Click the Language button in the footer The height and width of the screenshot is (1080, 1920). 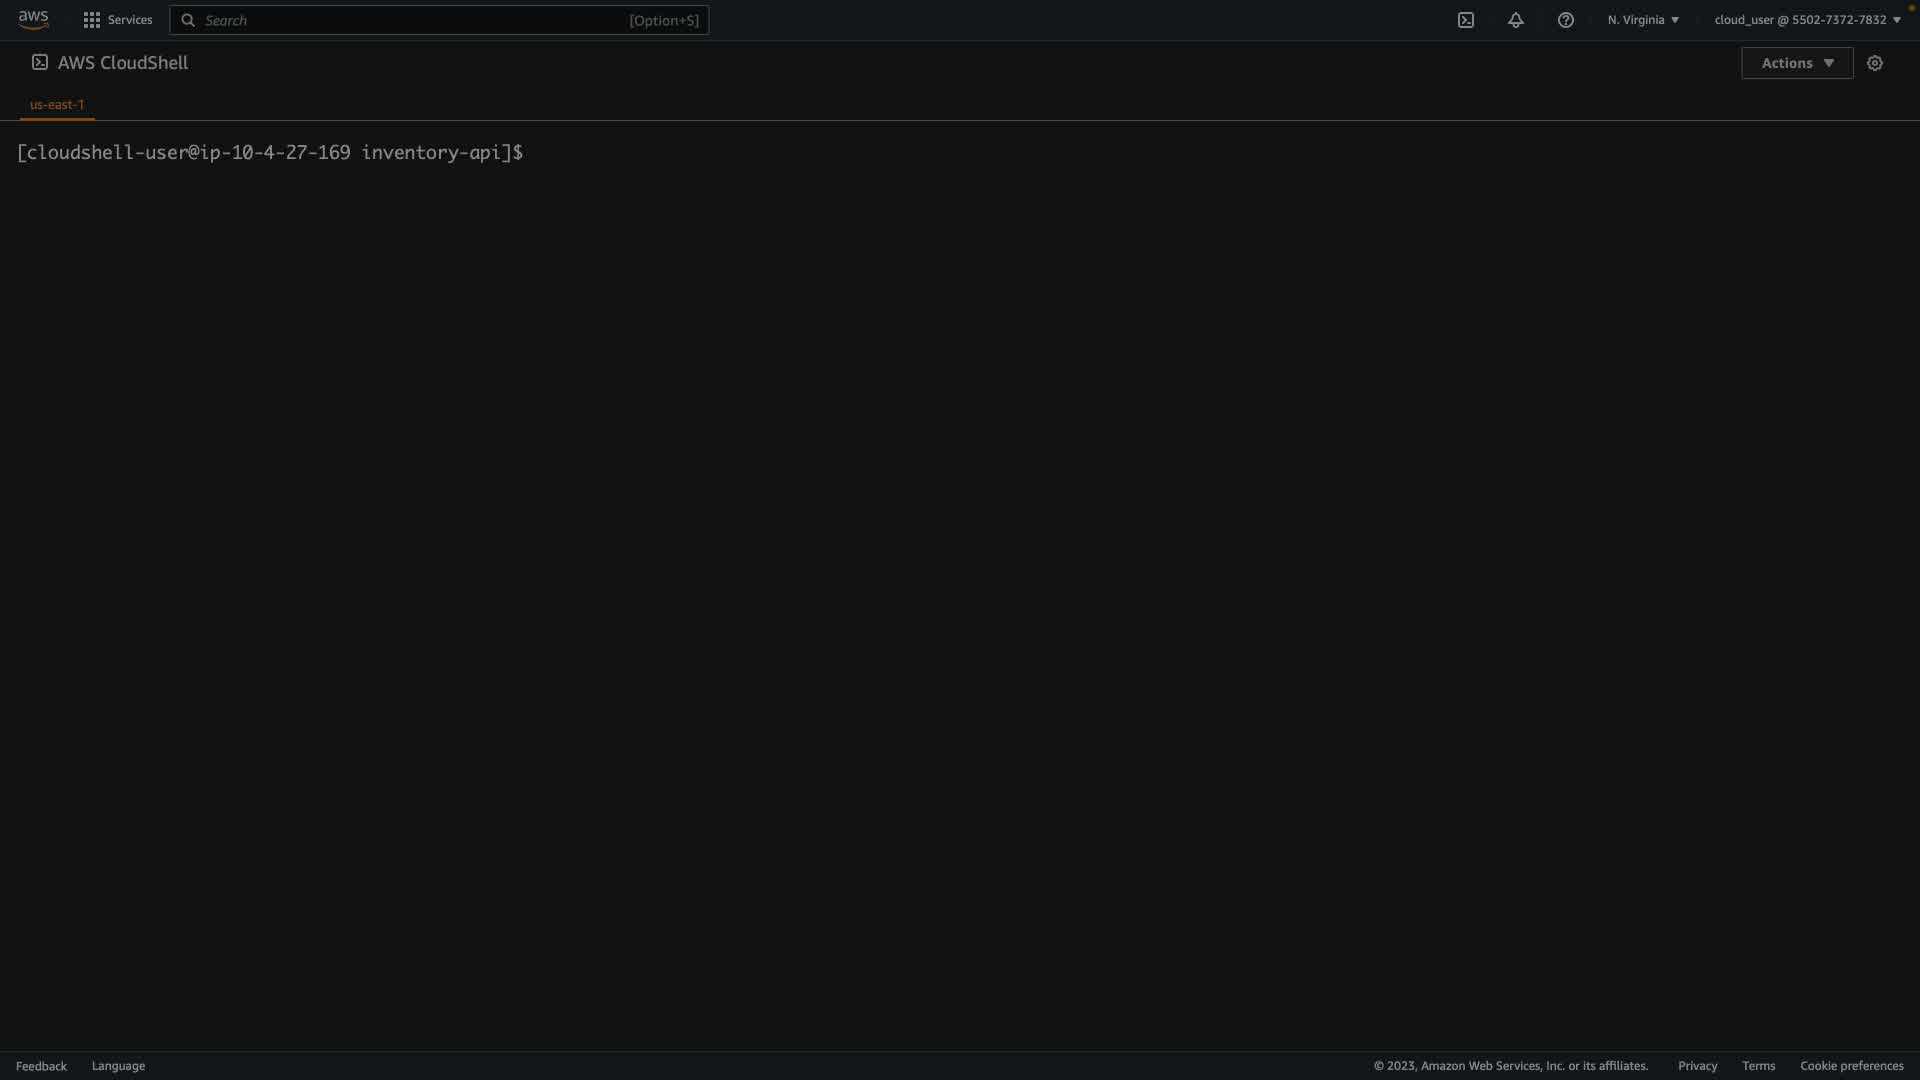tap(118, 1066)
